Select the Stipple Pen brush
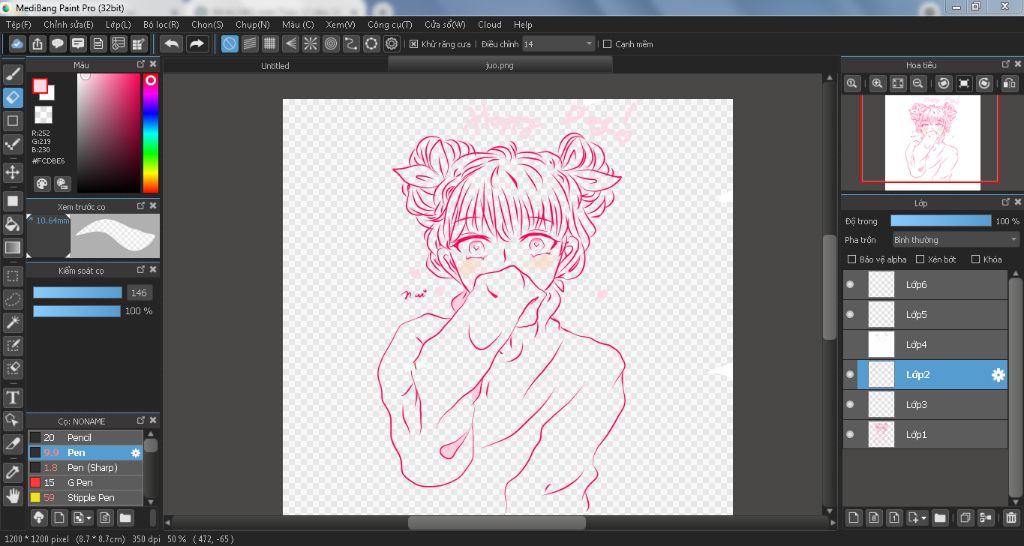The image size is (1024, 546). 86,498
